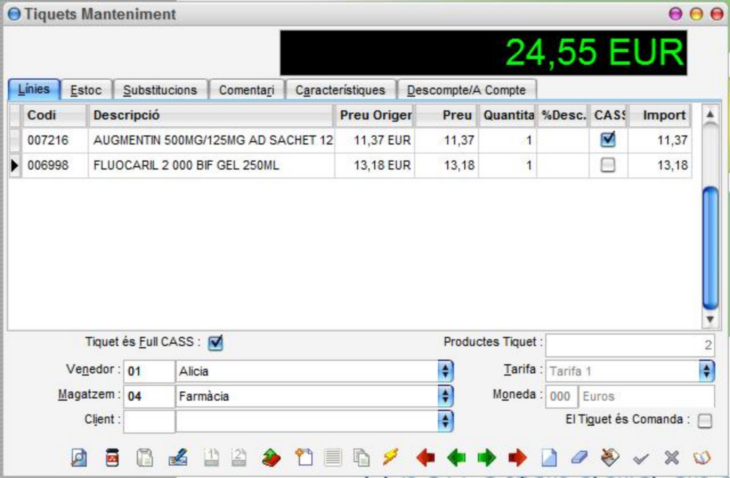Screen dimensions: 730x478
Task: Enable El Tiquet és Comanda checkbox
Action: click(705, 421)
